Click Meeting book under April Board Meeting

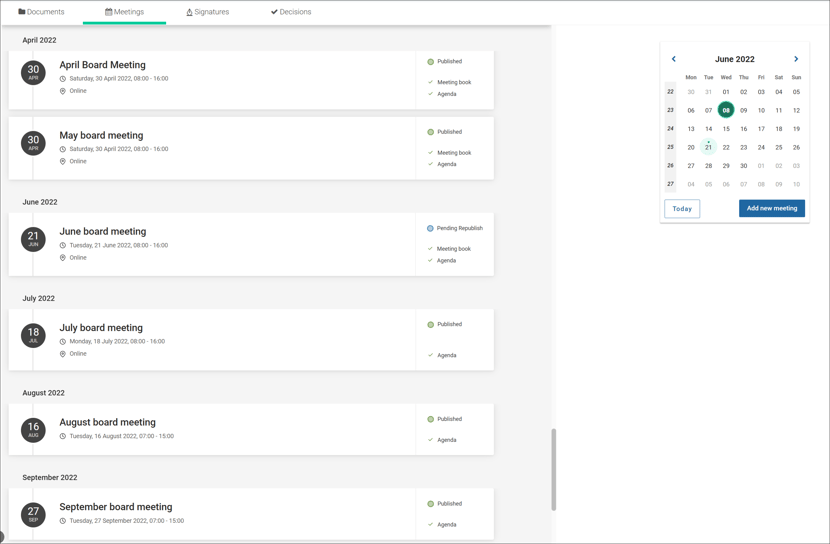coord(454,82)
